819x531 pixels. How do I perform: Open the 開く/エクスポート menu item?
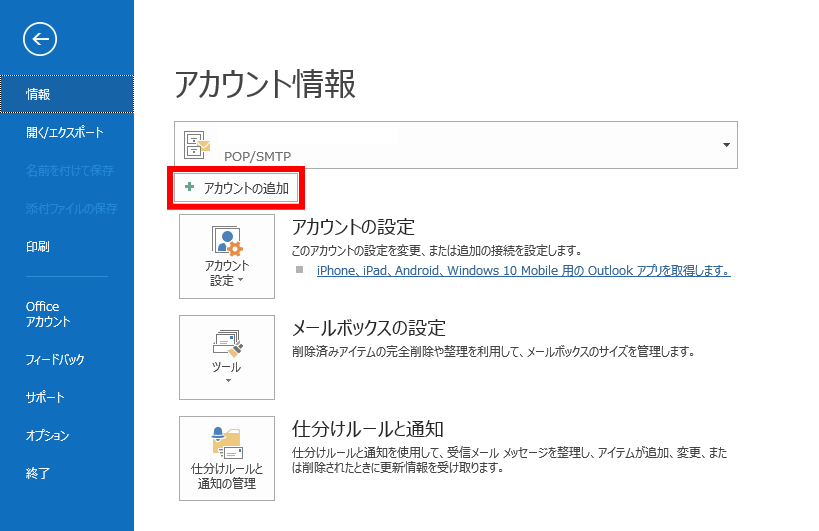[x=67, y=133]
